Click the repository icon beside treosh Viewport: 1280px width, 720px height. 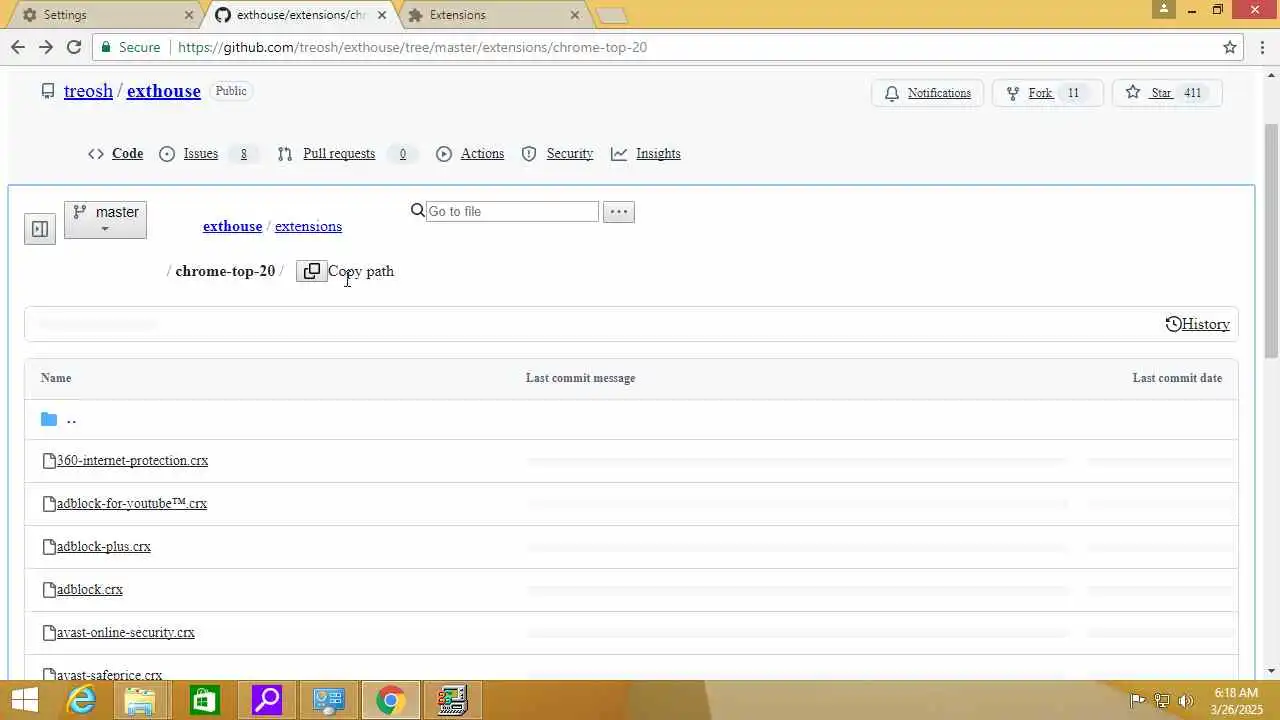pos(48,91)
